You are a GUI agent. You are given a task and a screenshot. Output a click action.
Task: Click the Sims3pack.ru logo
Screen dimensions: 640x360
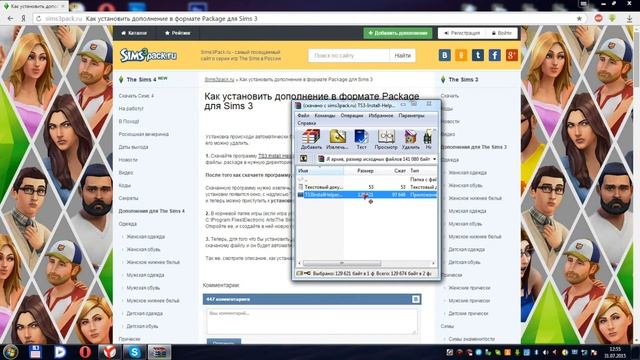coord(148,55)
